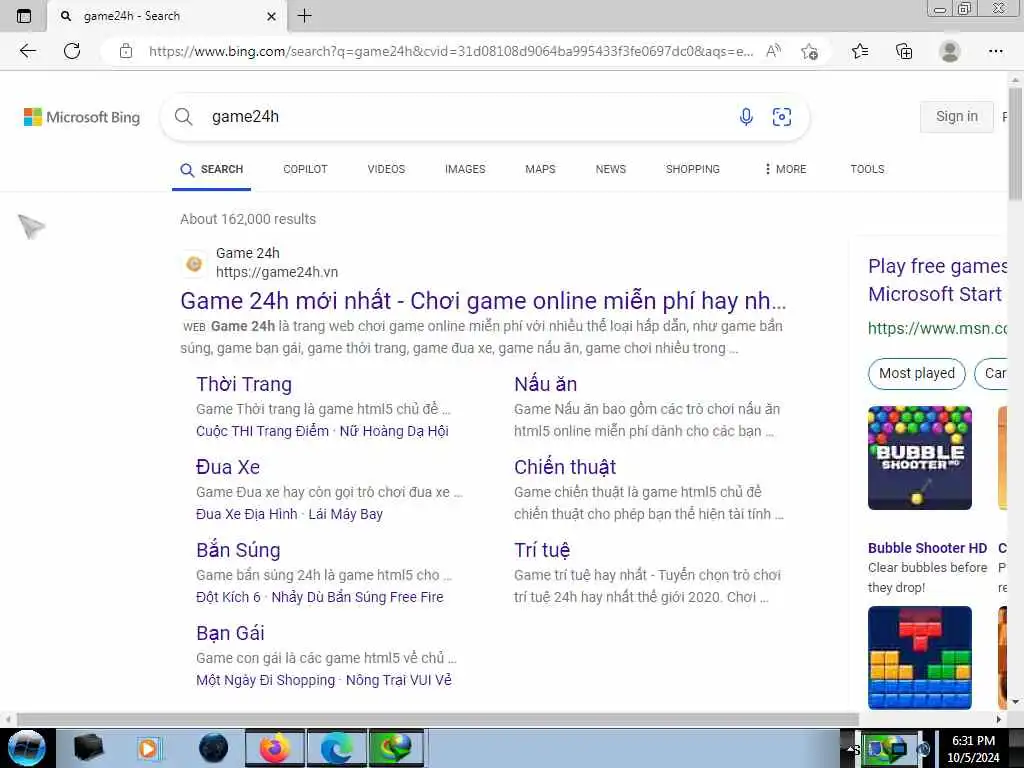This screenshot has width=1024, height=768.
Task: Open the dark folder taskbar icon
Action: coord(88,748)
